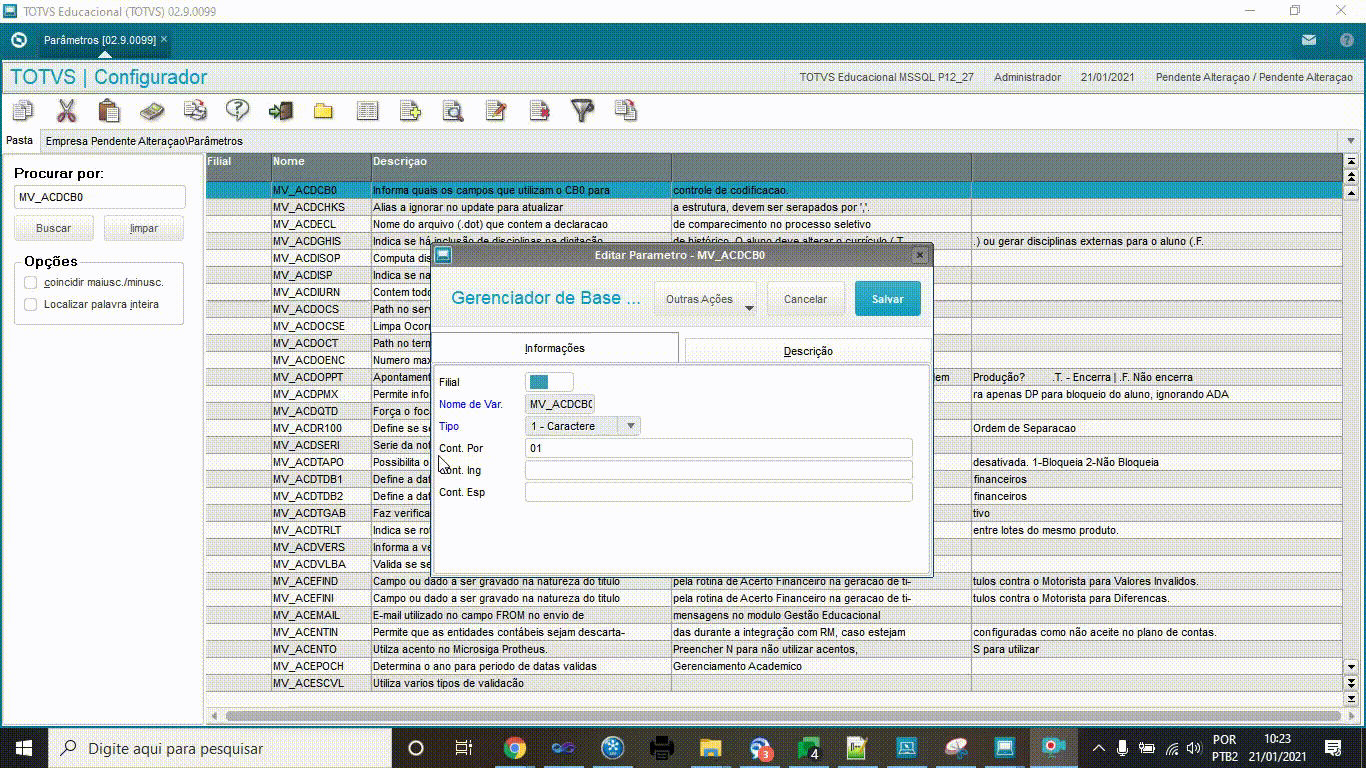Click the round help icon in the top bar
The width and height of the screenshot is (1366, 768).
pos(1346,40)
